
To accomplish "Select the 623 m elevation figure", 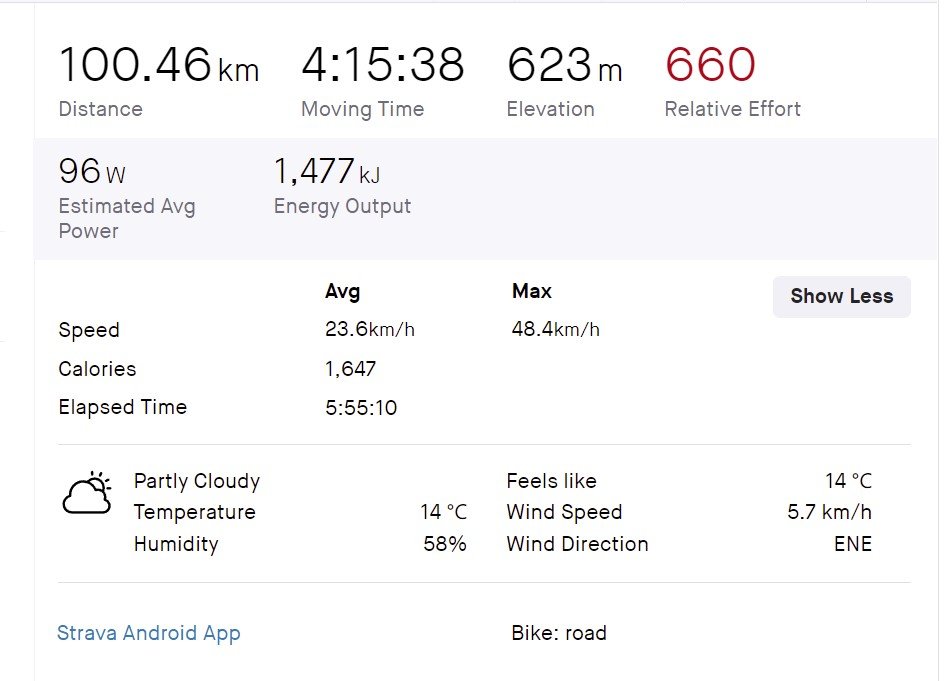I will [x=564, y=66].
